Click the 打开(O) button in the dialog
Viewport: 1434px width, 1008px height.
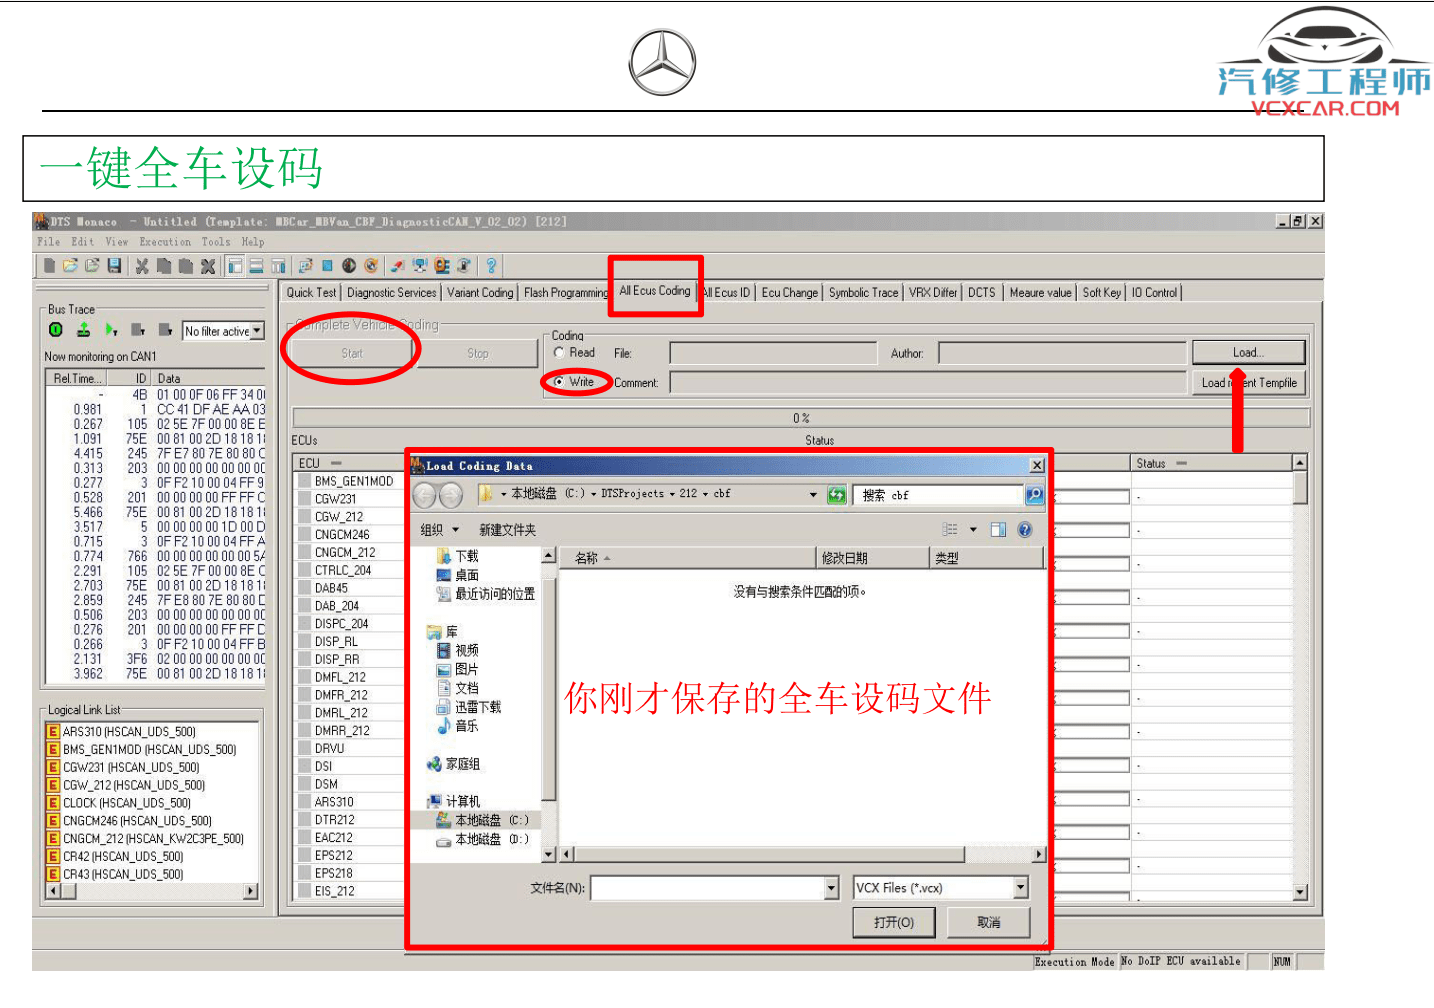[893, 922]
